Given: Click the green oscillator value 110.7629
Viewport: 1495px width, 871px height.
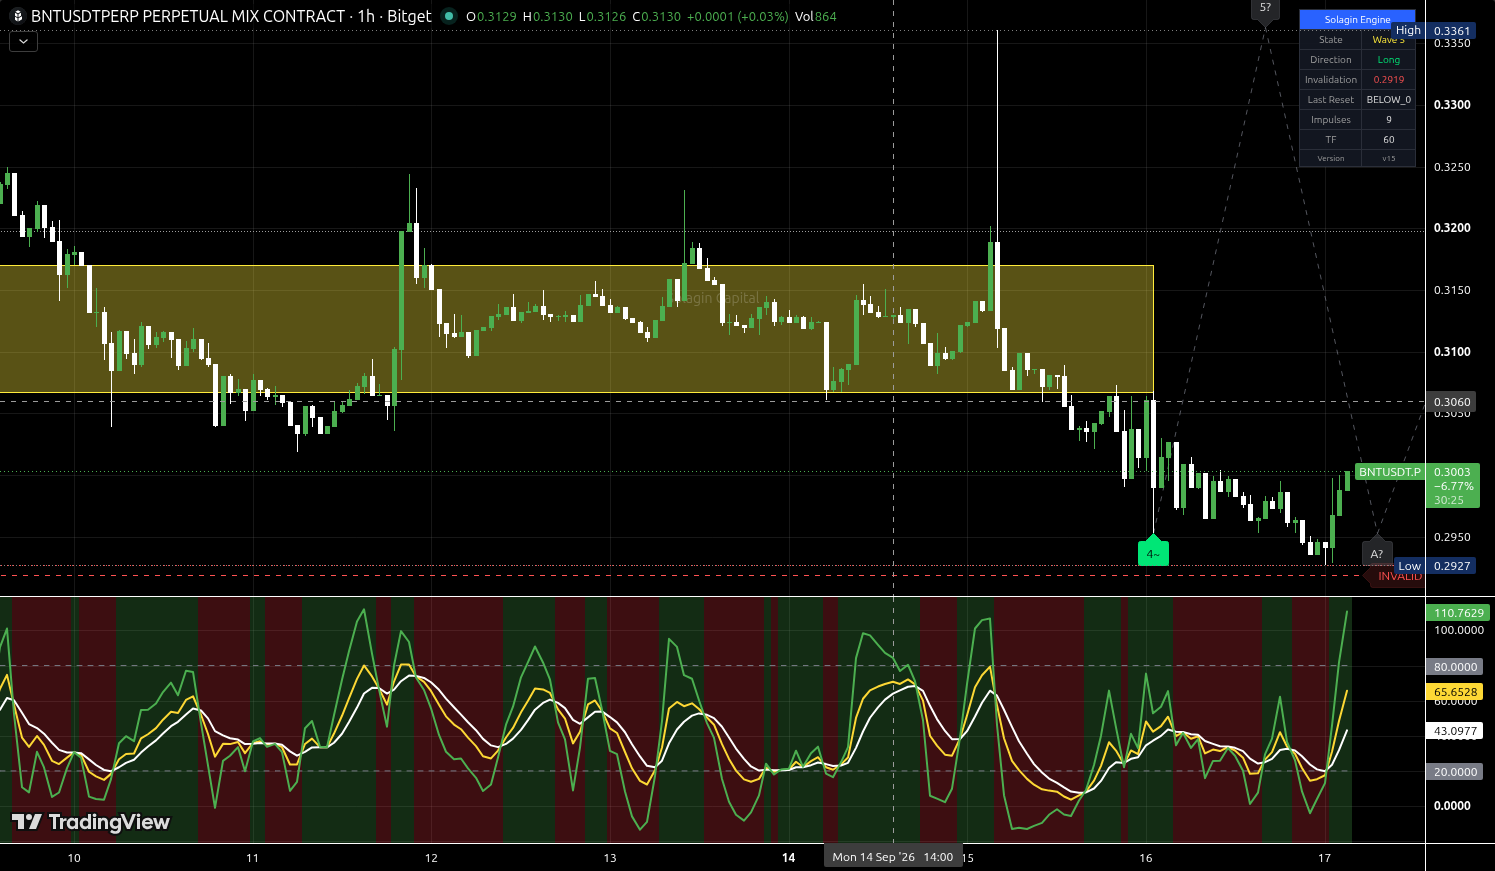Looking at the screenshot, I should [x=1458, y=613].
